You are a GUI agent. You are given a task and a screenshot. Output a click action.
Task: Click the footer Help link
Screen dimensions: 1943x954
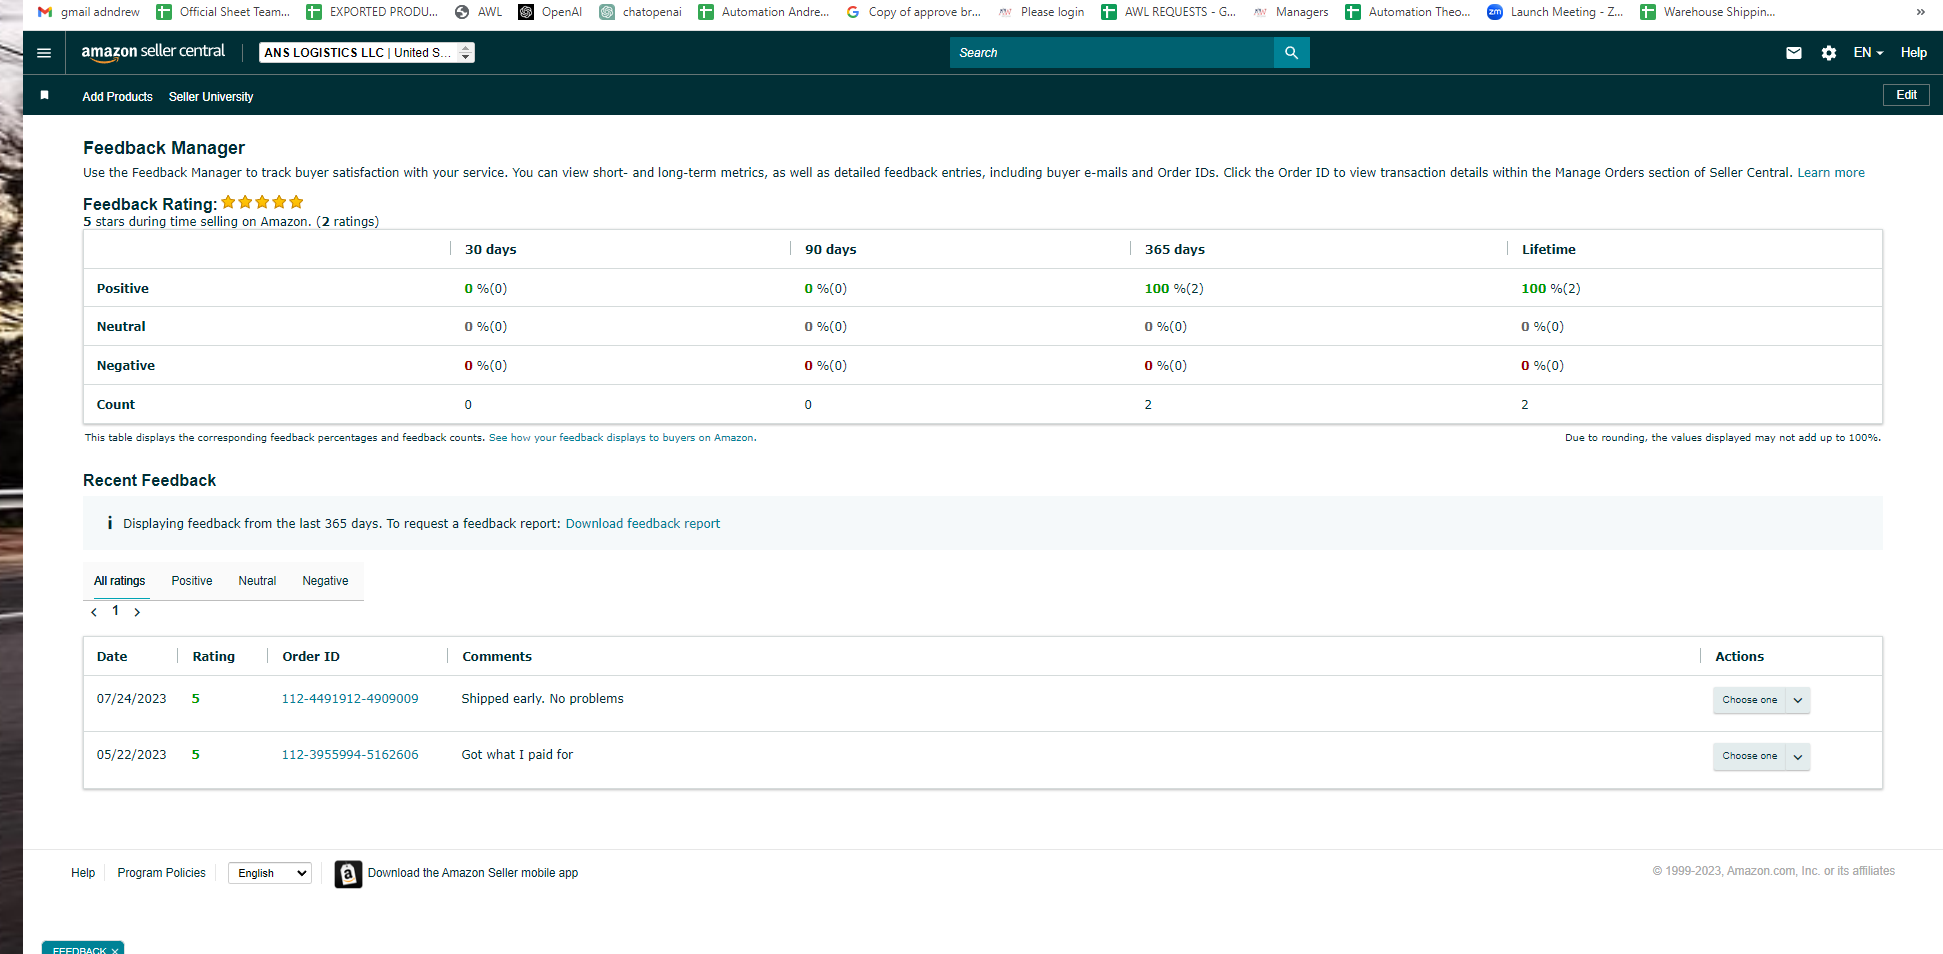83,873
